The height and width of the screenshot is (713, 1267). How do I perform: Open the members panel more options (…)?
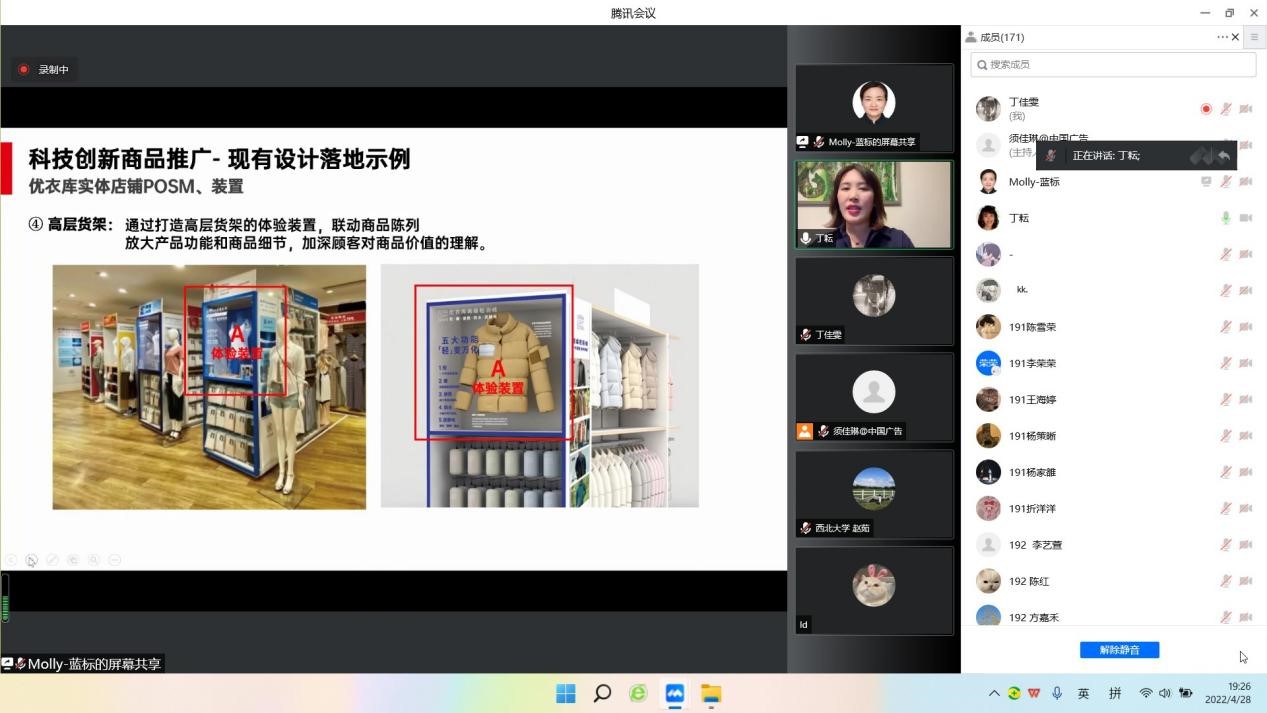[x=1222, y=37]
